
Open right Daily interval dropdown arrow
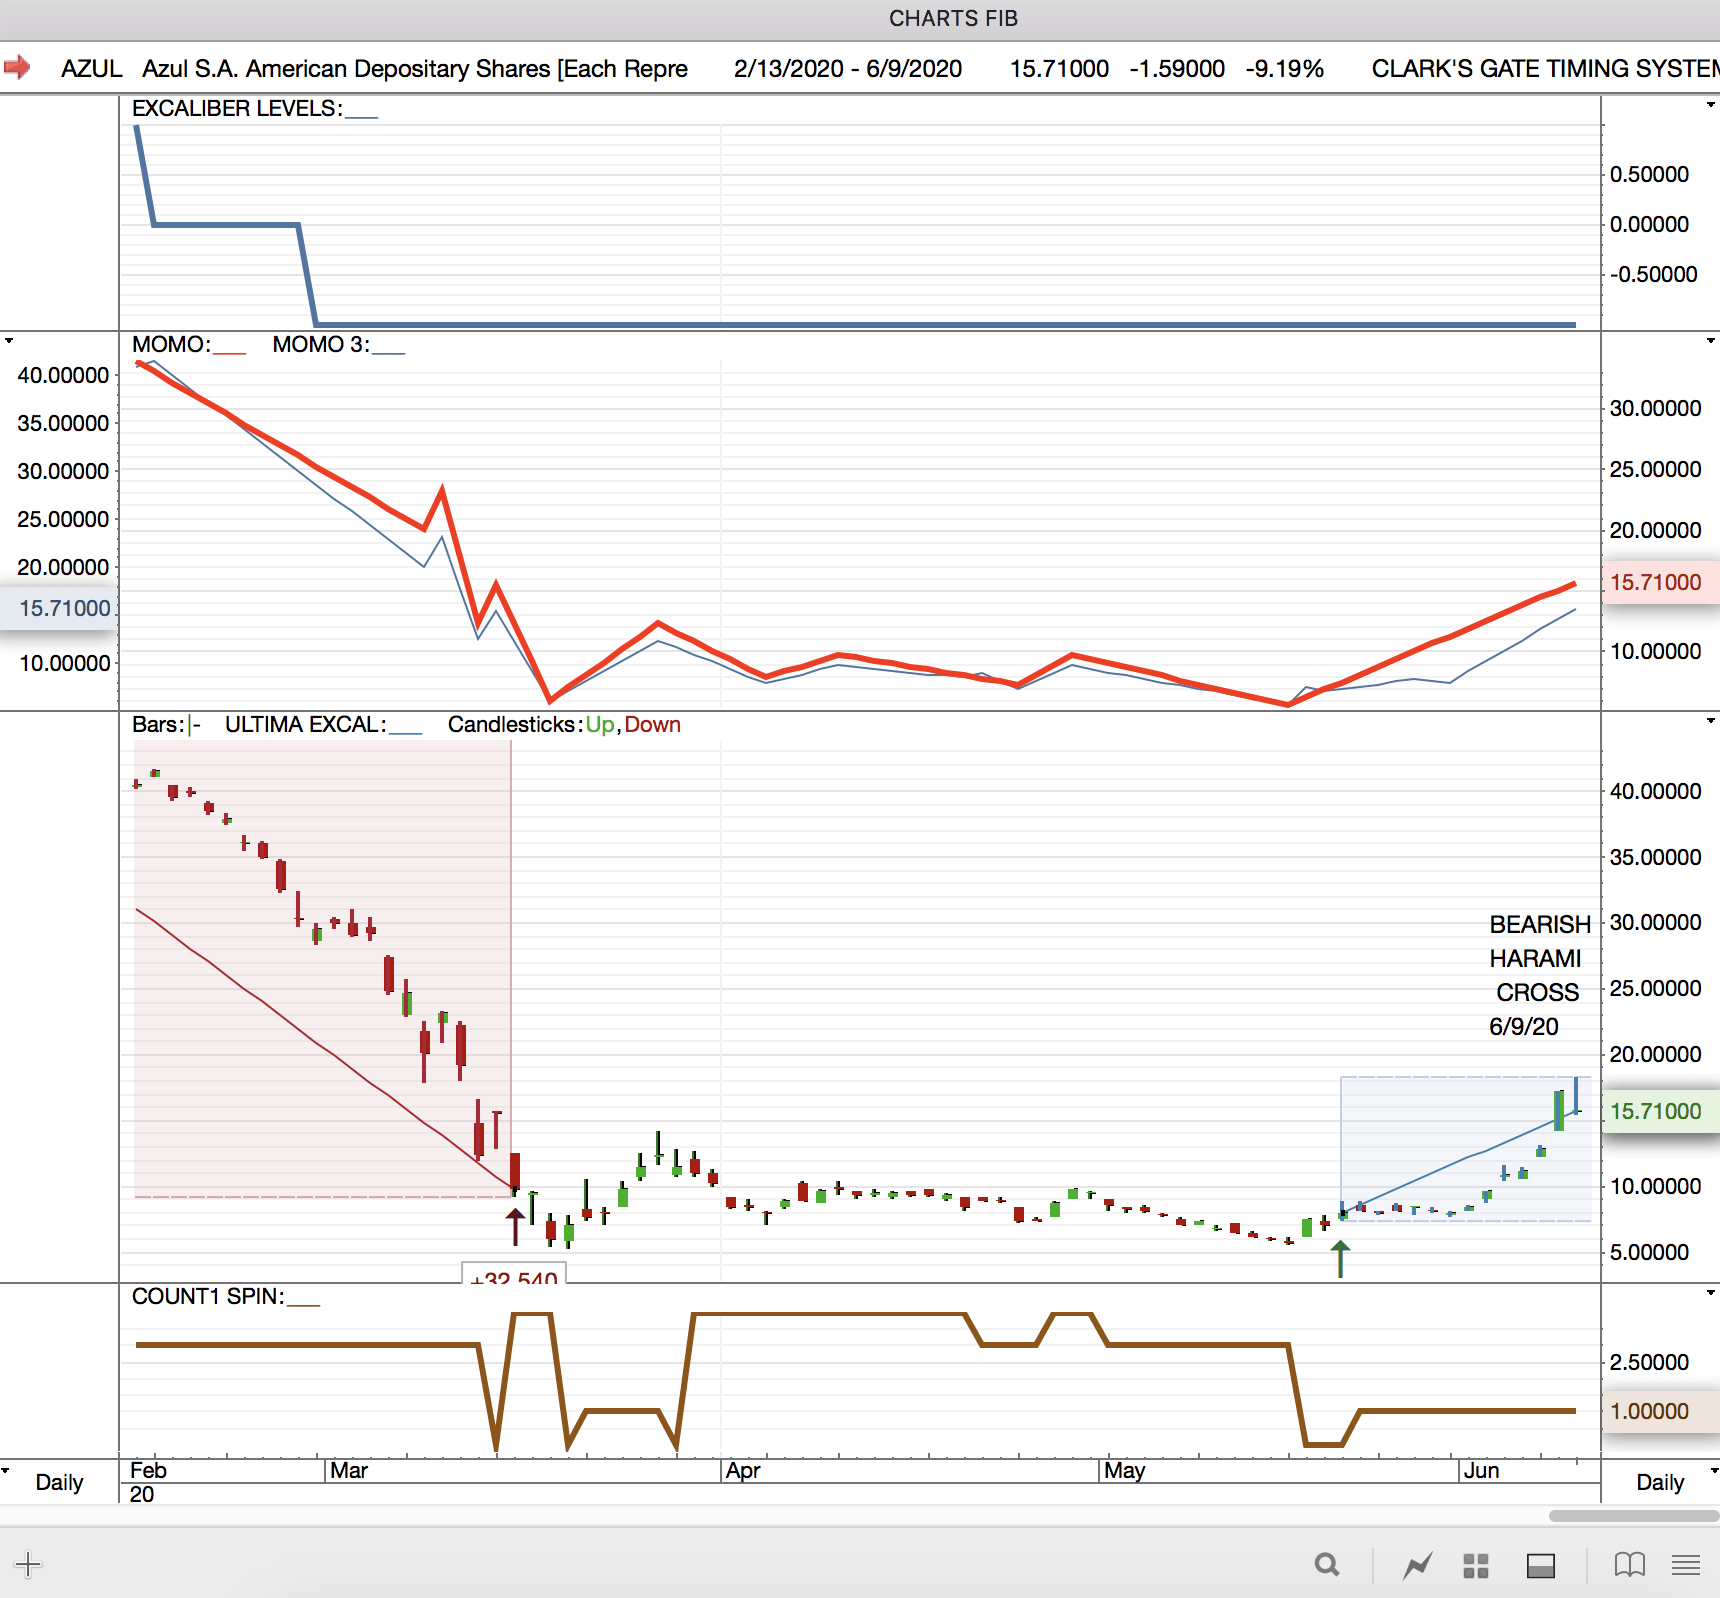click(1714, 1470)
